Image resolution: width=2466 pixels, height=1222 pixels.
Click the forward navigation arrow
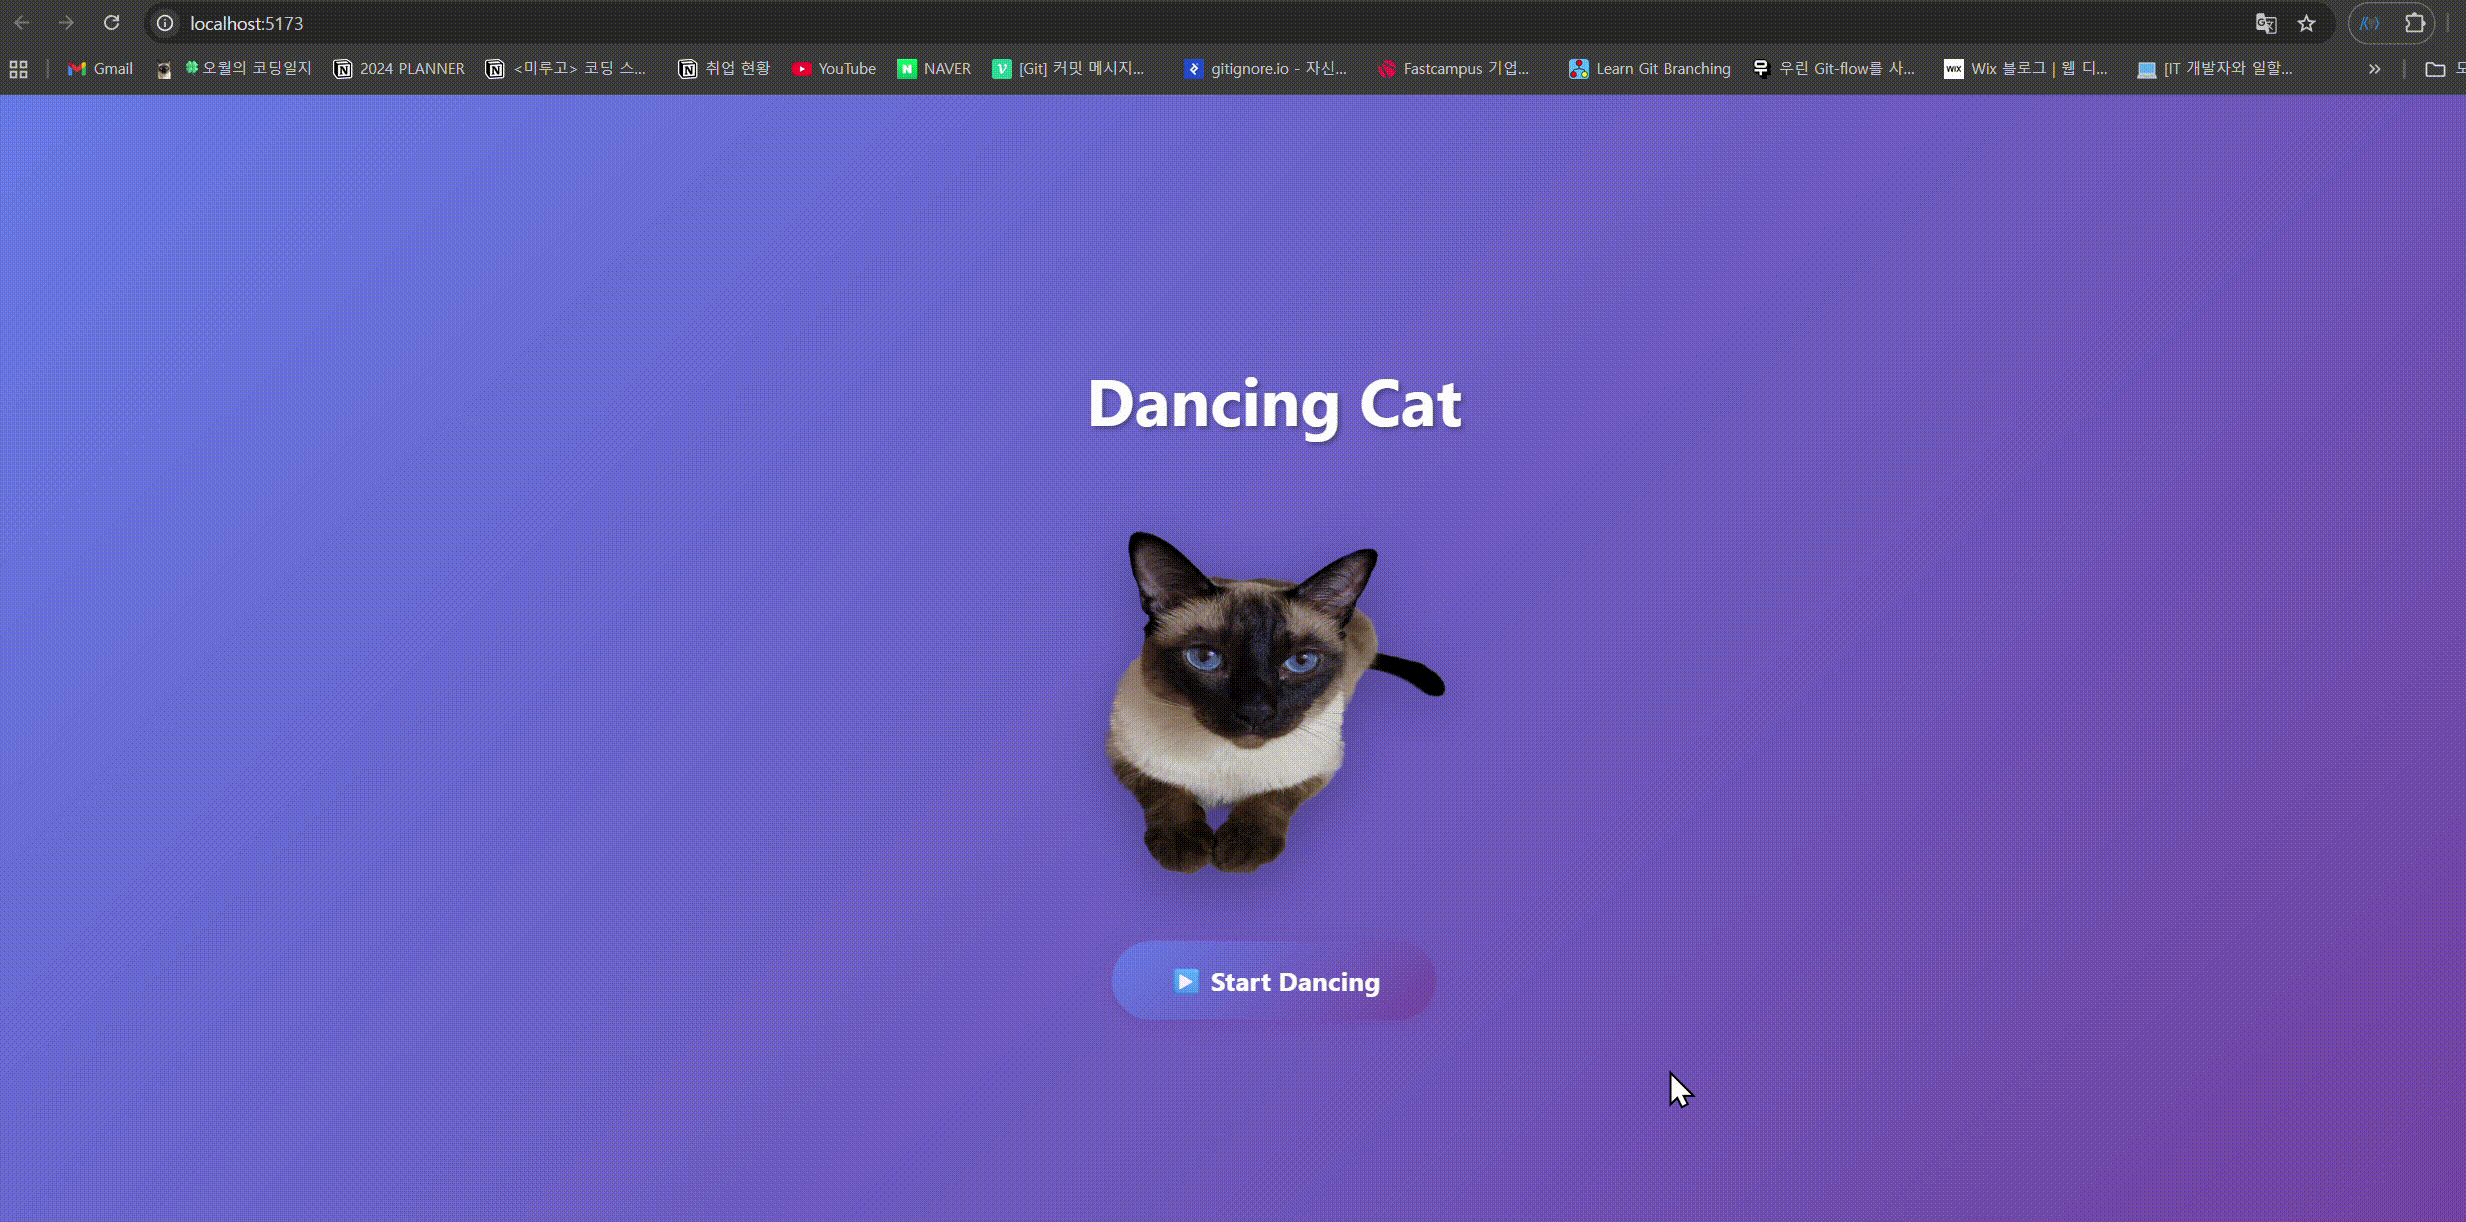point(66,23)
